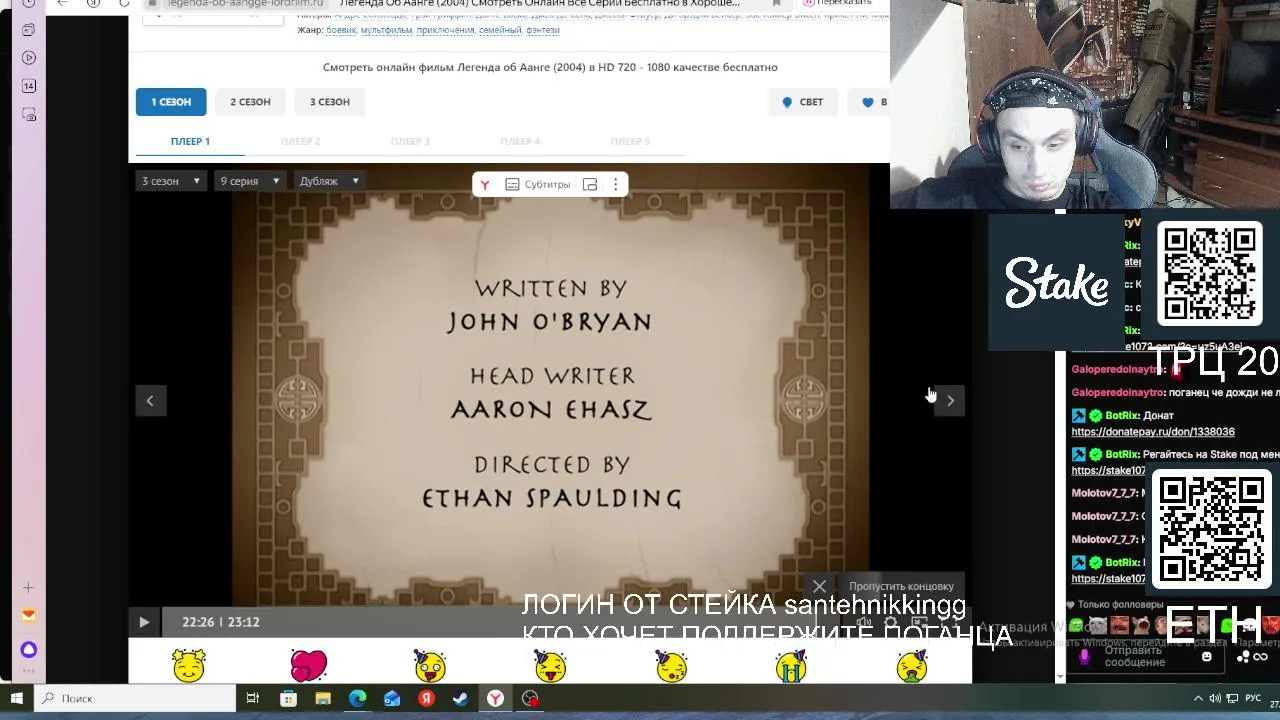The width and height of the screenshot is (1280, 720).
Task: Select the 1 СЕЗОН button
Action: click(171, 102)
